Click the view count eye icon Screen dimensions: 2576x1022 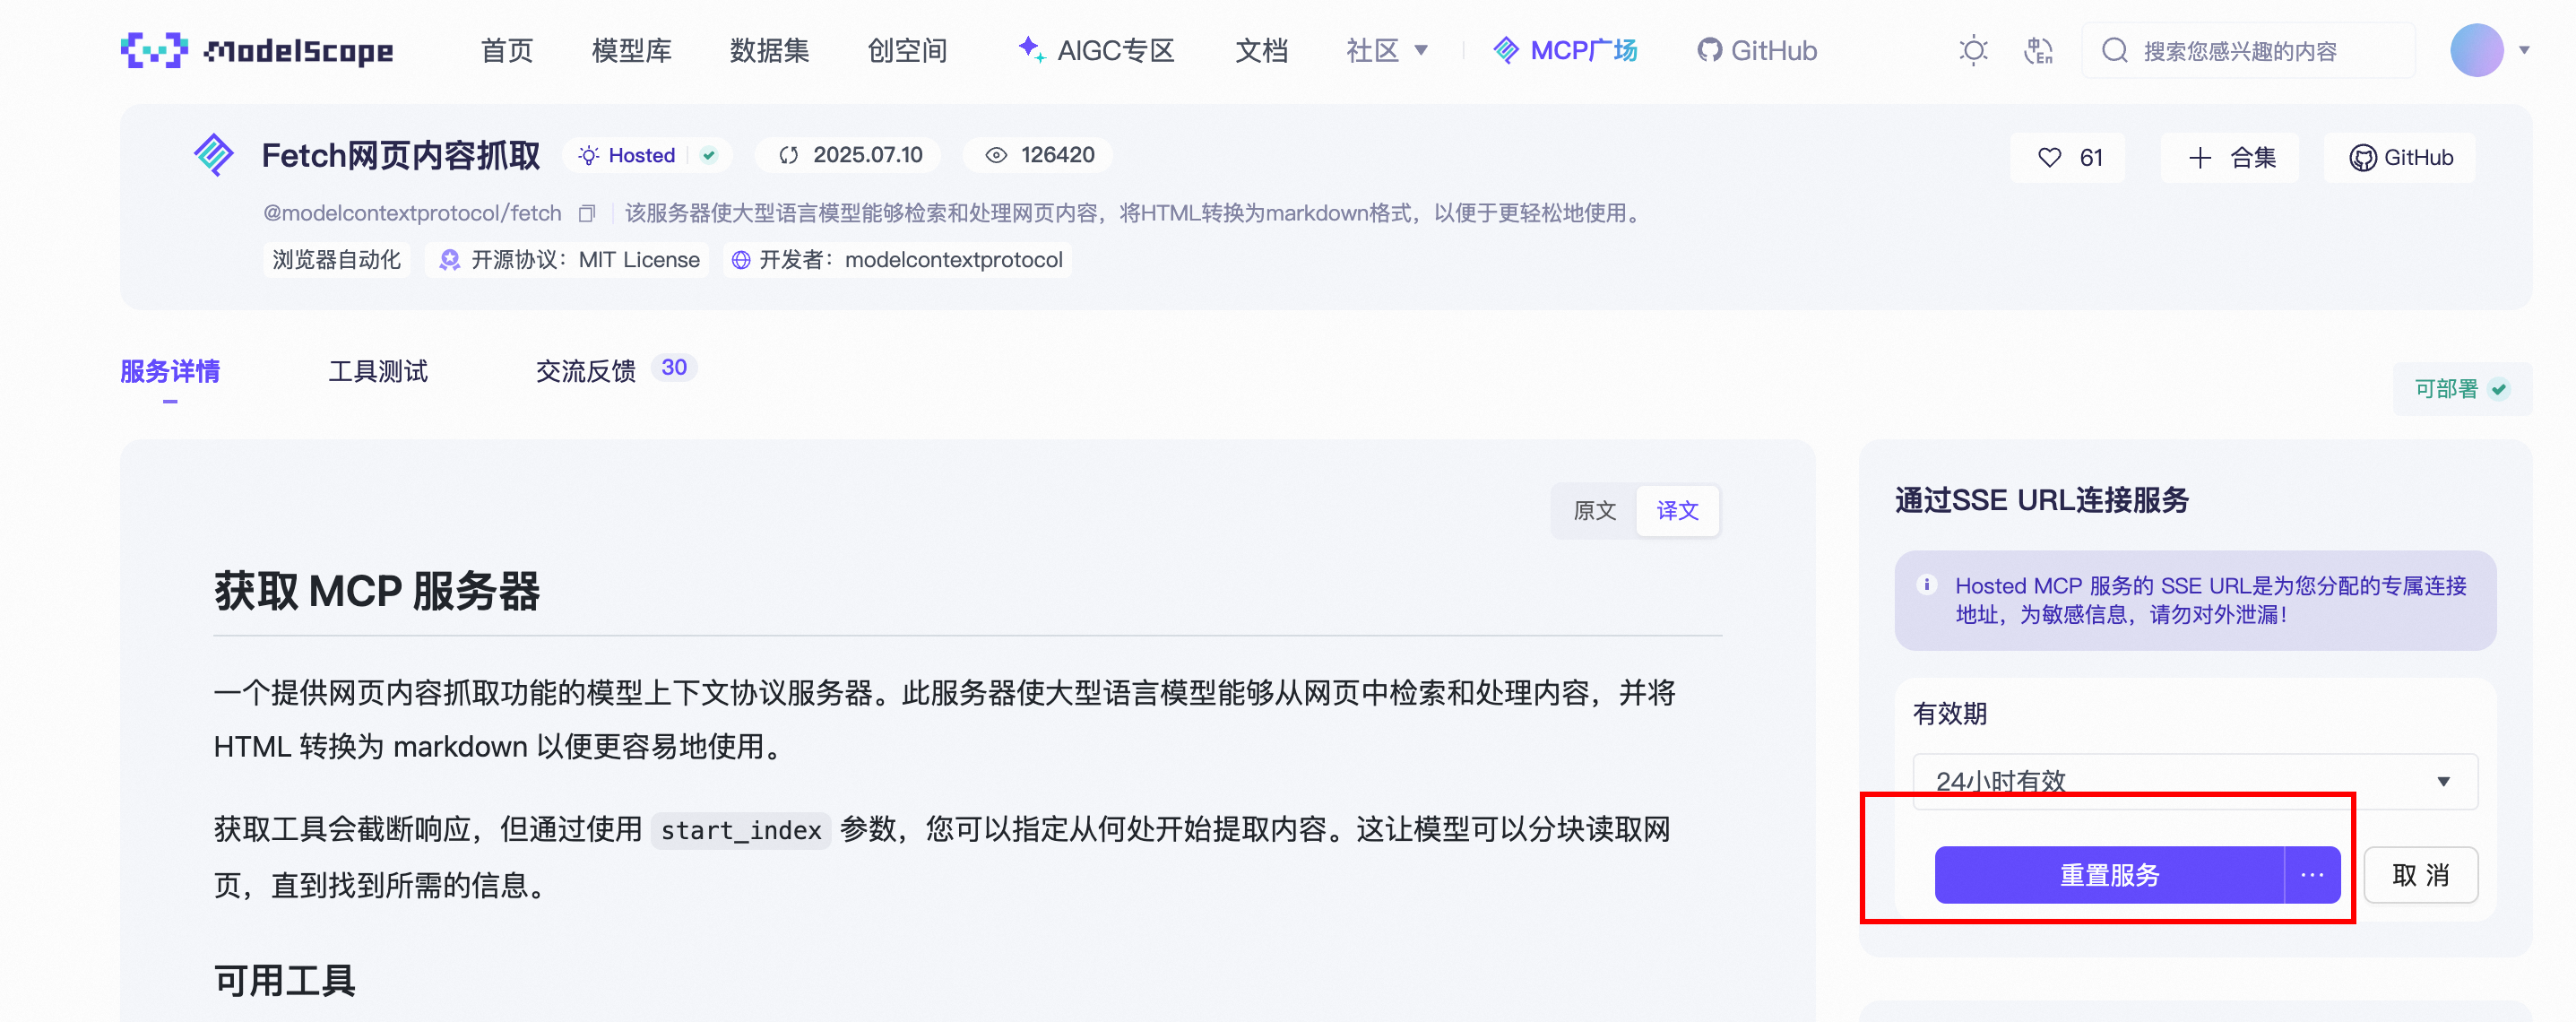pos(996,155)
